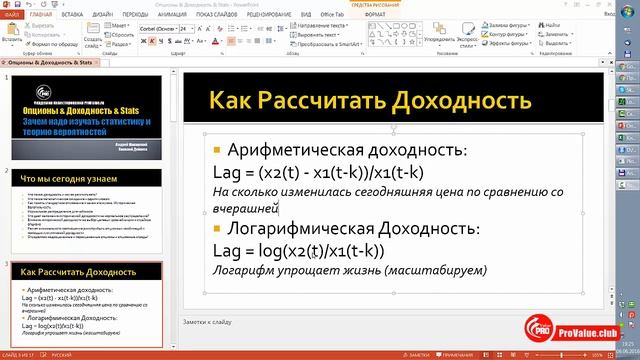The width and height of the screenshot is (640, 360).
Task: Clear all formatting with the eraser icon
Action: pos(220,29)
